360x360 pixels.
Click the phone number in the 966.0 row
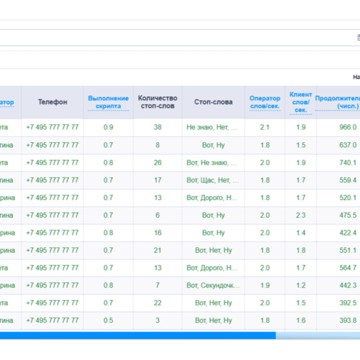coord(52,127)
